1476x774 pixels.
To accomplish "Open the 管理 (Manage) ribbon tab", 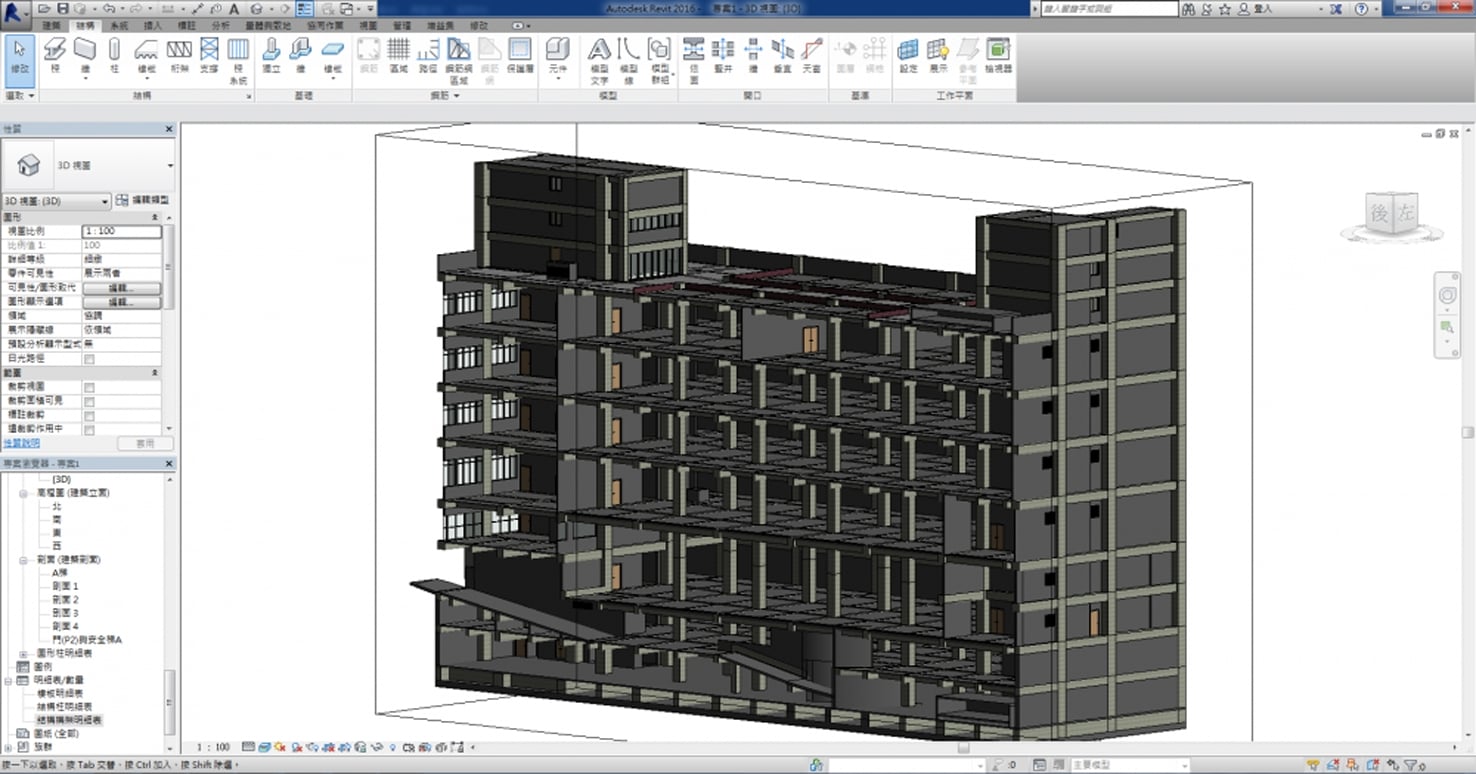I will [401, 25].
